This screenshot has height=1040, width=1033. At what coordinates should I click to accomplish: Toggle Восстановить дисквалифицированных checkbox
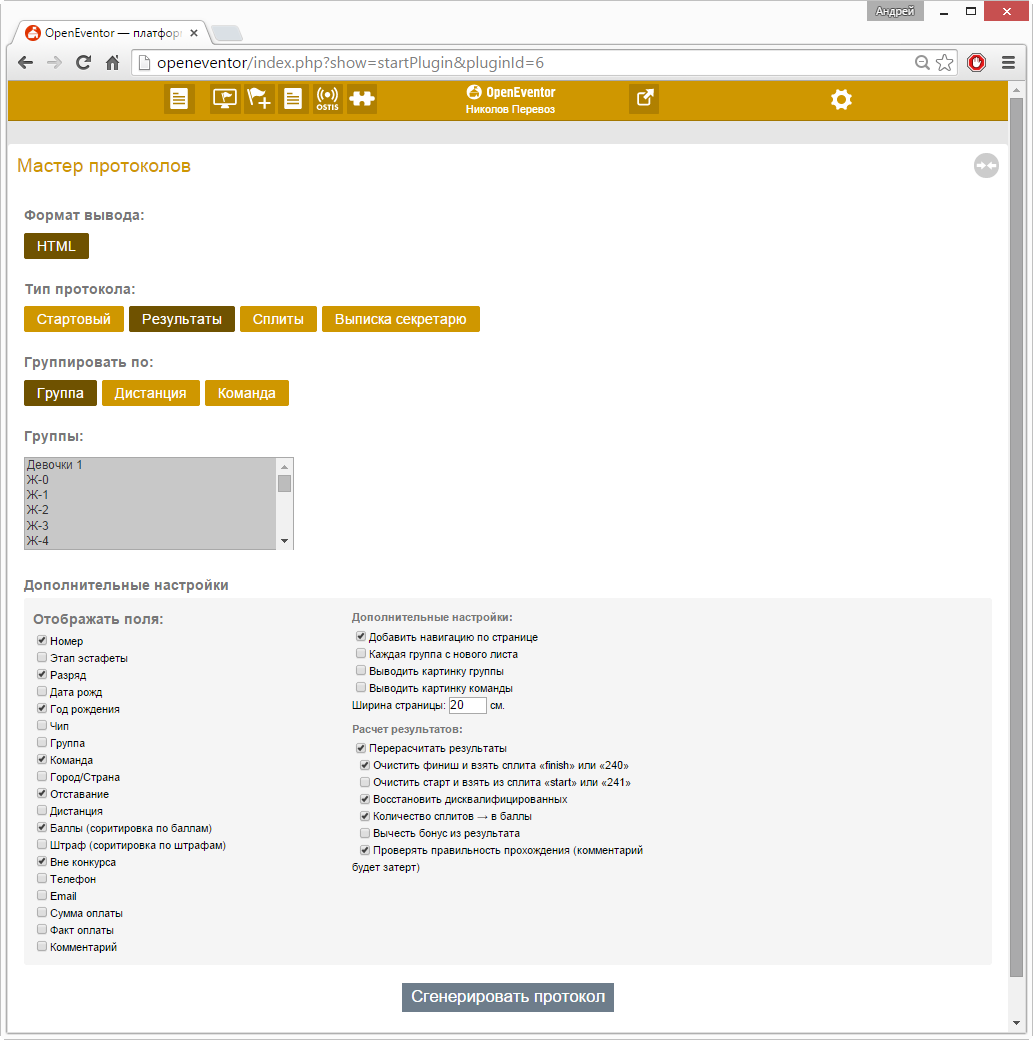(365, 799)
